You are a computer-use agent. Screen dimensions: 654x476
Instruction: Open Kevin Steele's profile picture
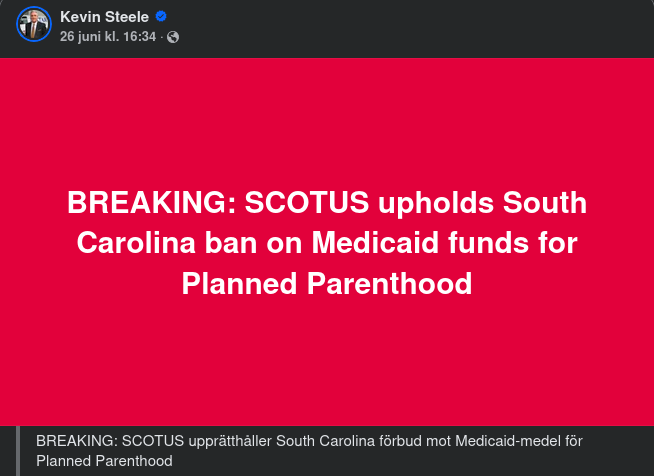point(34,23)
